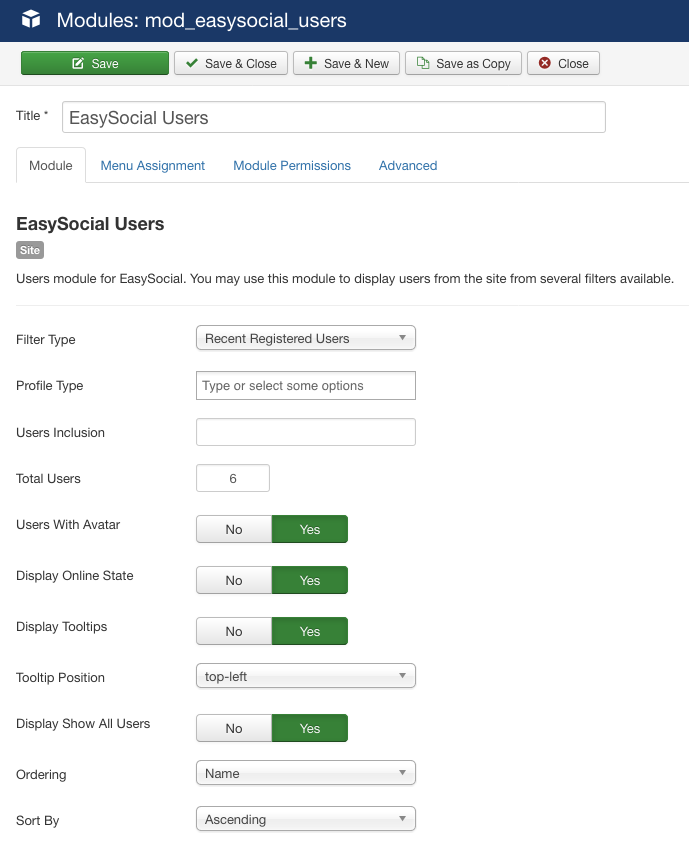Open the Module Permissions tab
The width and height of the screenshot is (689, 859).
(292, 165)
